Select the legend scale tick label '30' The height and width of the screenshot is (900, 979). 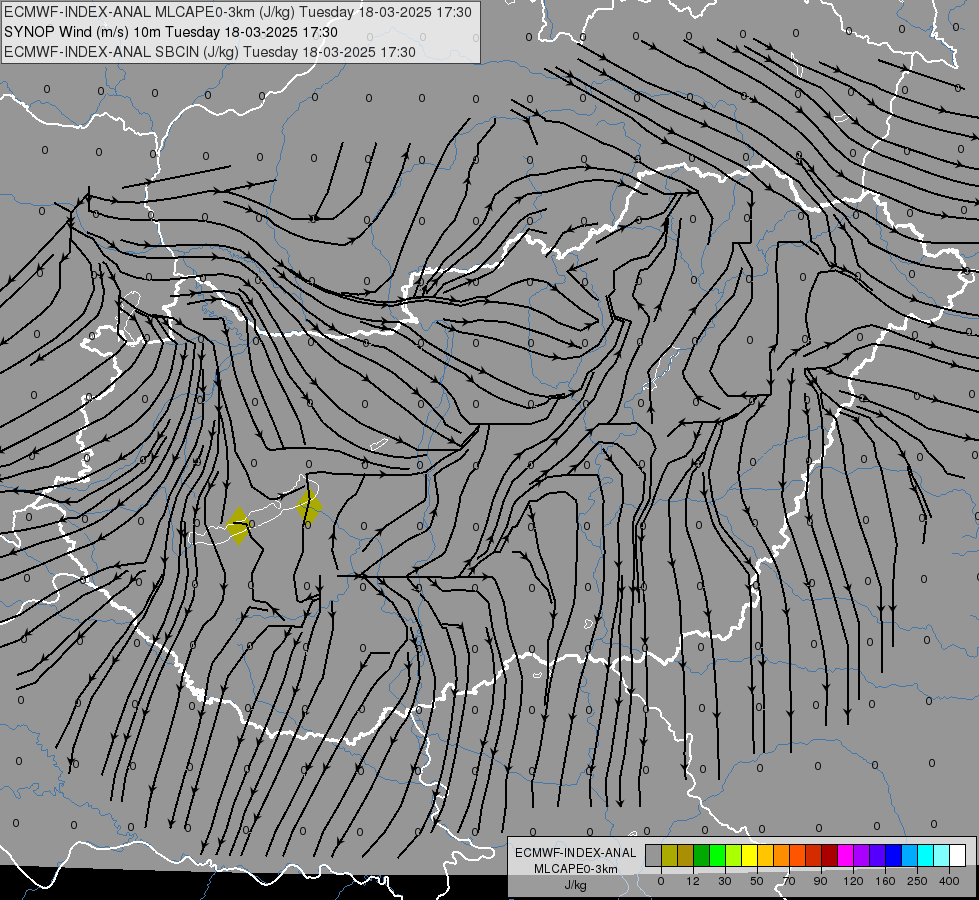(725, 881)
